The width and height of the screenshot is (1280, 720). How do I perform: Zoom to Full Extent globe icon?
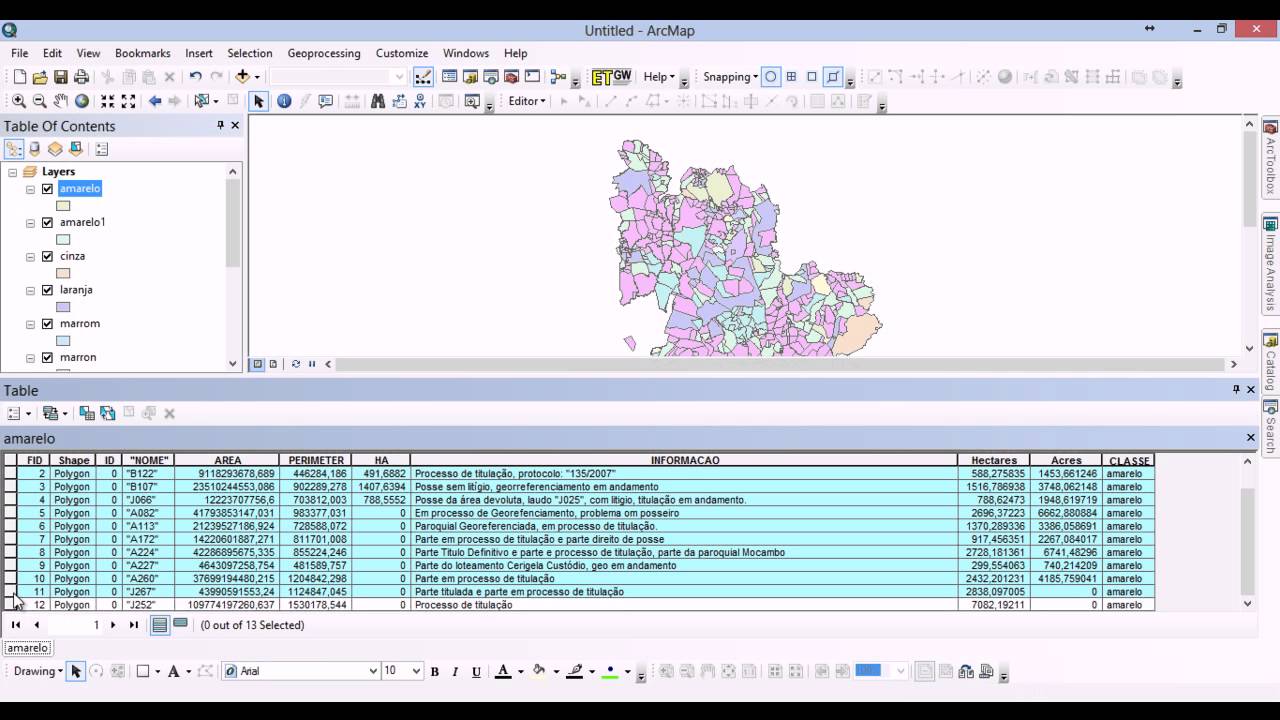(82, 101)
